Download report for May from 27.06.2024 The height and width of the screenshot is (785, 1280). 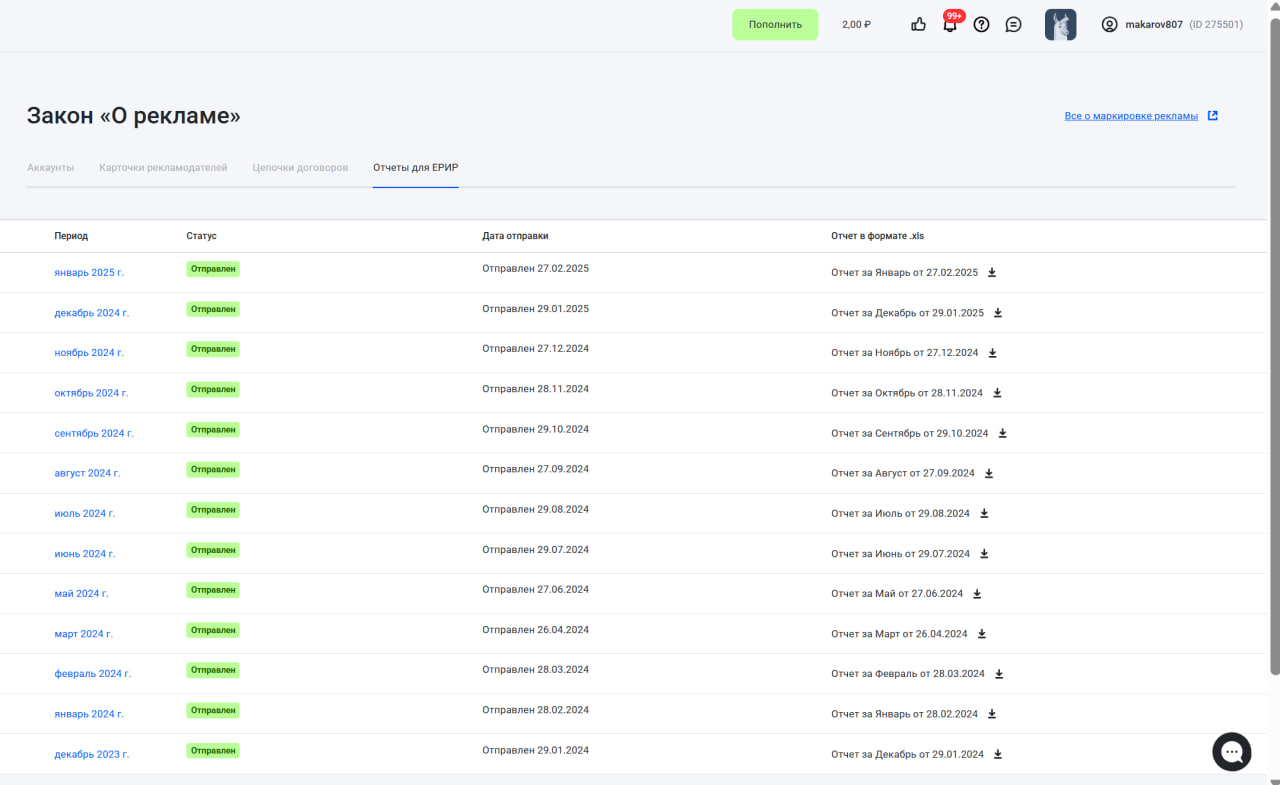click(977, 594)
